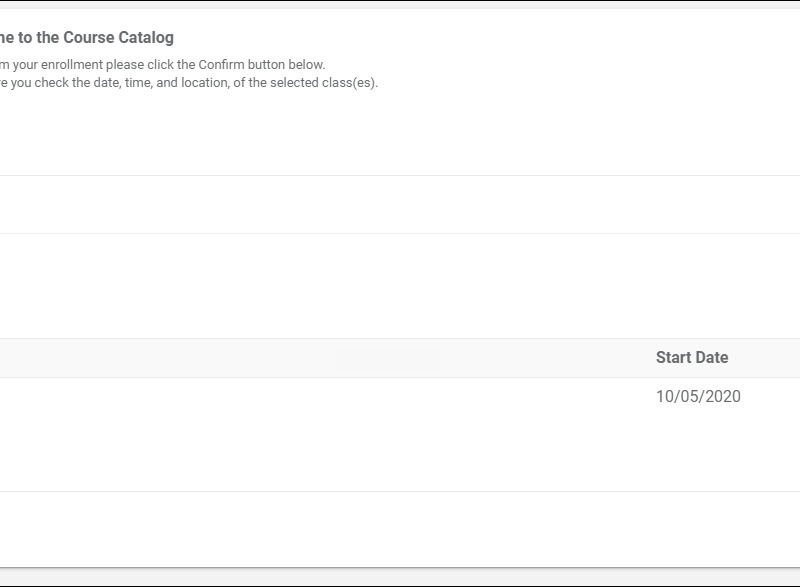Click the Course Catalog heading text
The height and width of the screenshot is (587, 800).
coord(118,38)
